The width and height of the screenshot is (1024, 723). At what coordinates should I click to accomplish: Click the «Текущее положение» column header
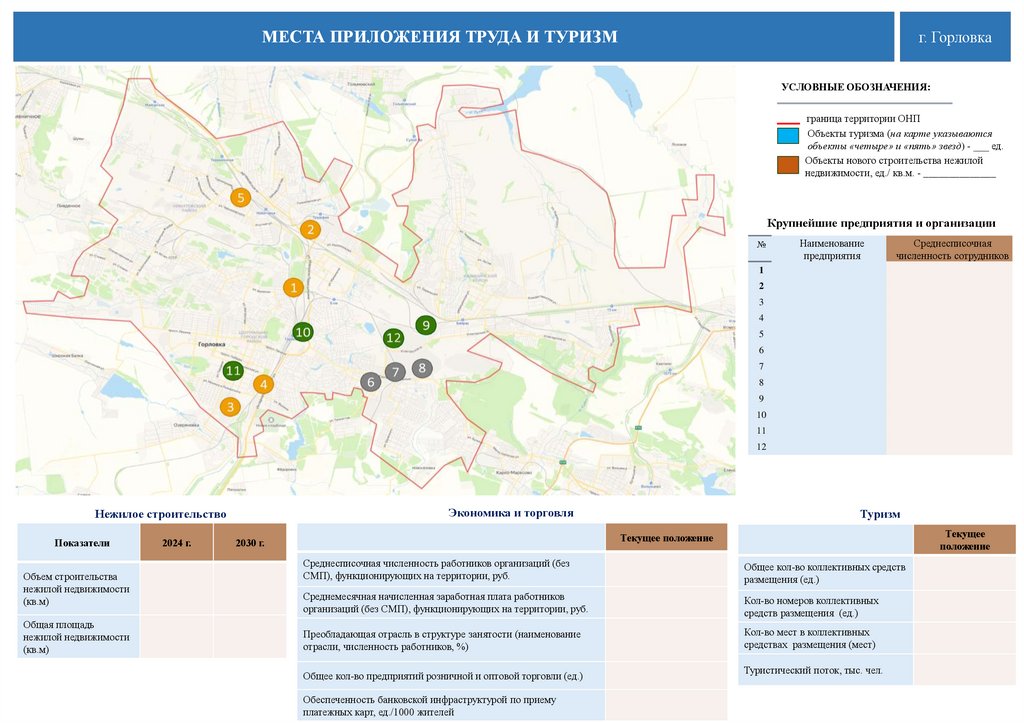[666, 536]
